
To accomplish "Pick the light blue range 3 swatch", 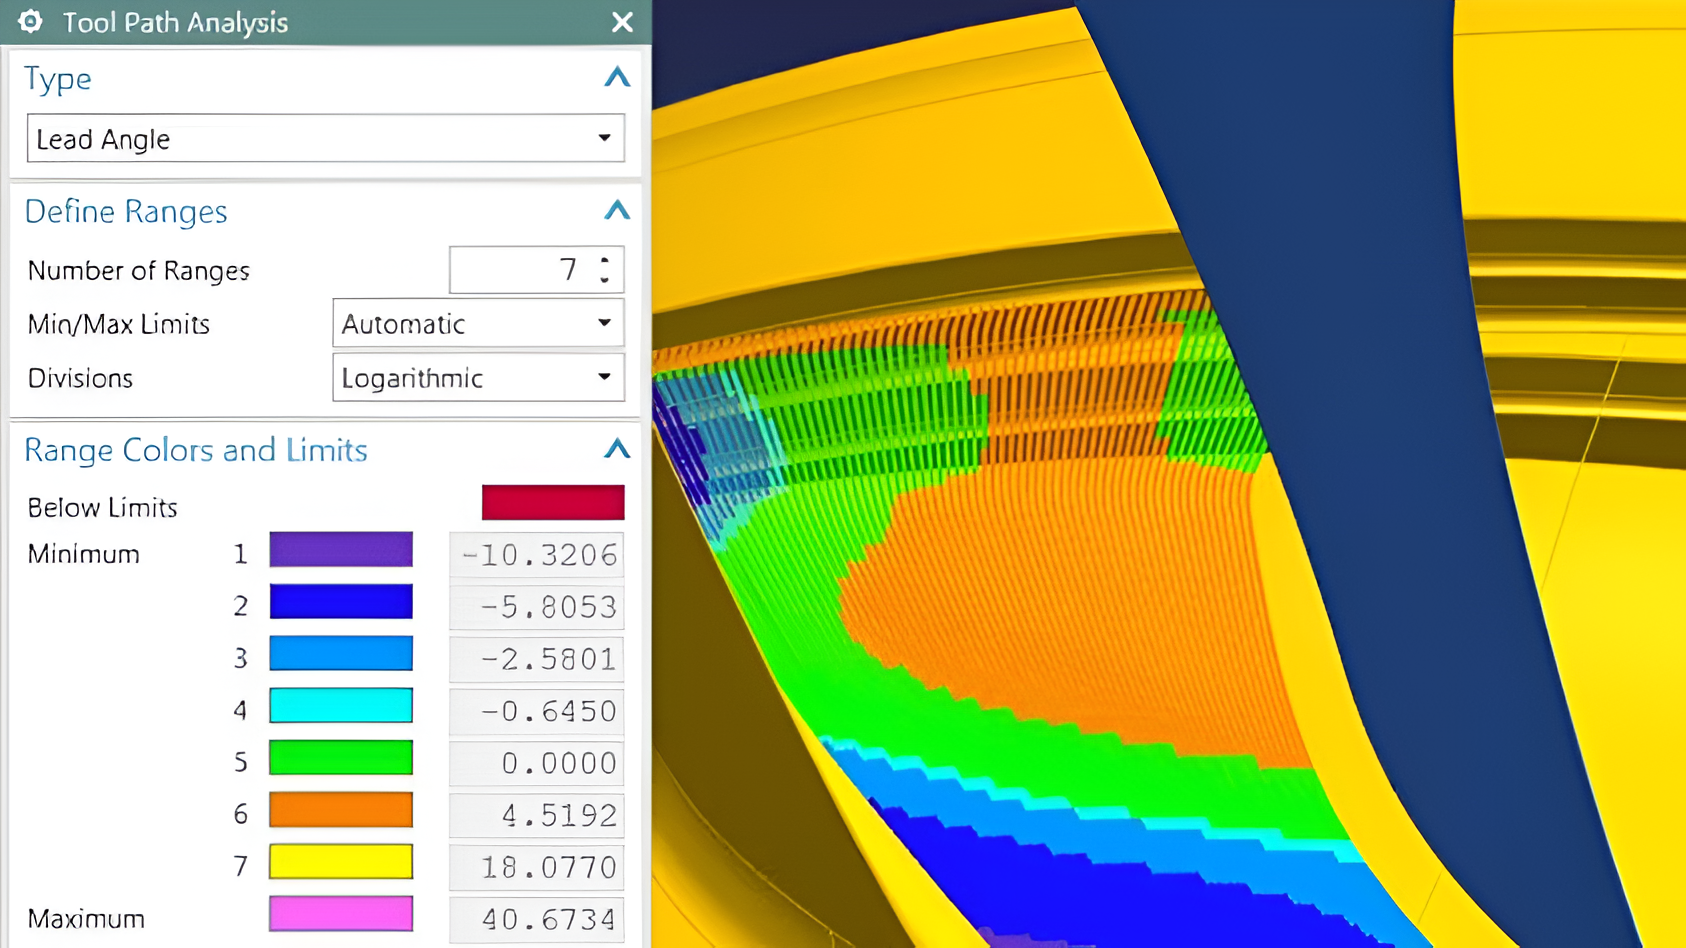I will point(341,654).
